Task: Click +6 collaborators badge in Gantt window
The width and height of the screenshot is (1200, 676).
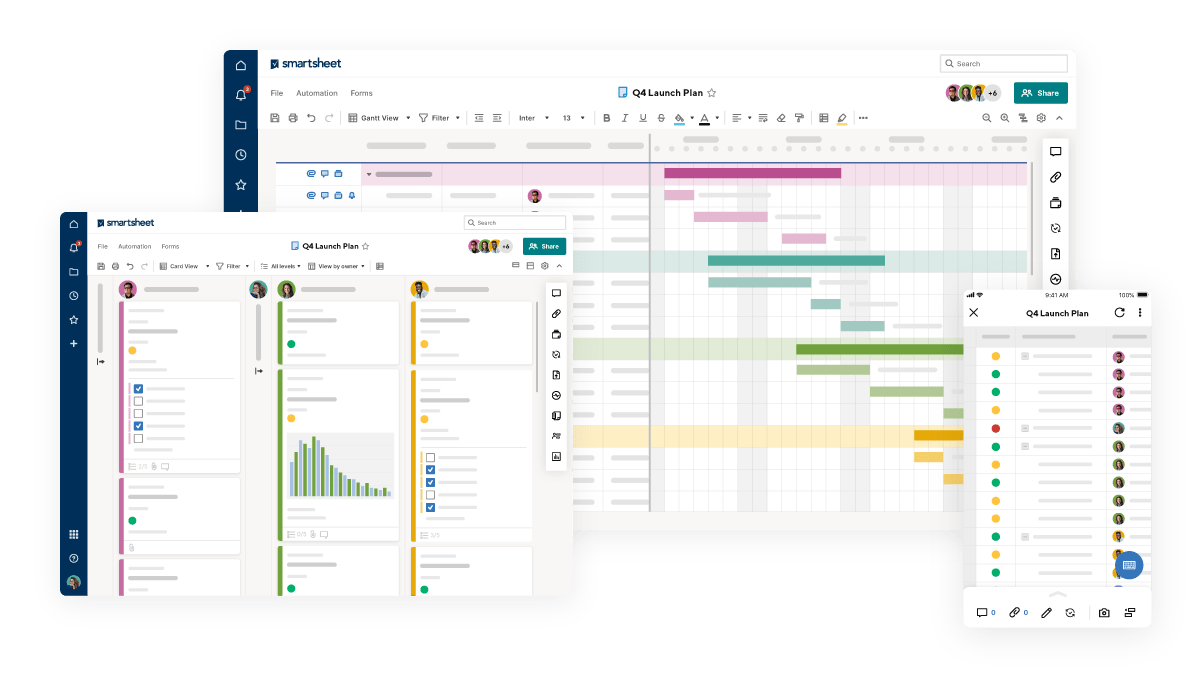Action: click(x=992, y=93)
